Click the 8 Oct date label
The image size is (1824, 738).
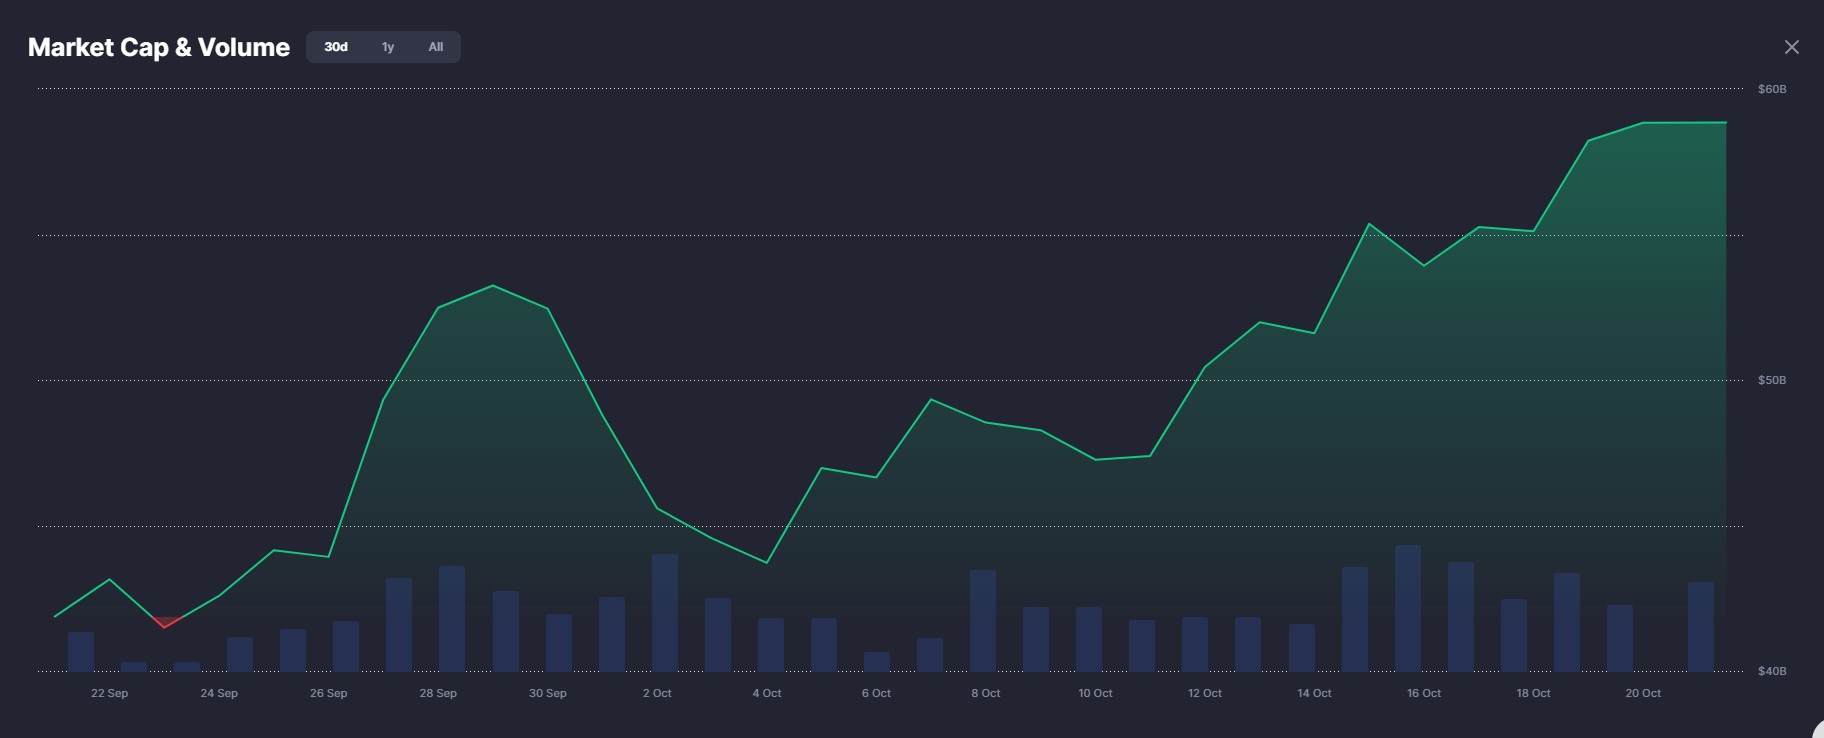click(x=986, y=693)
